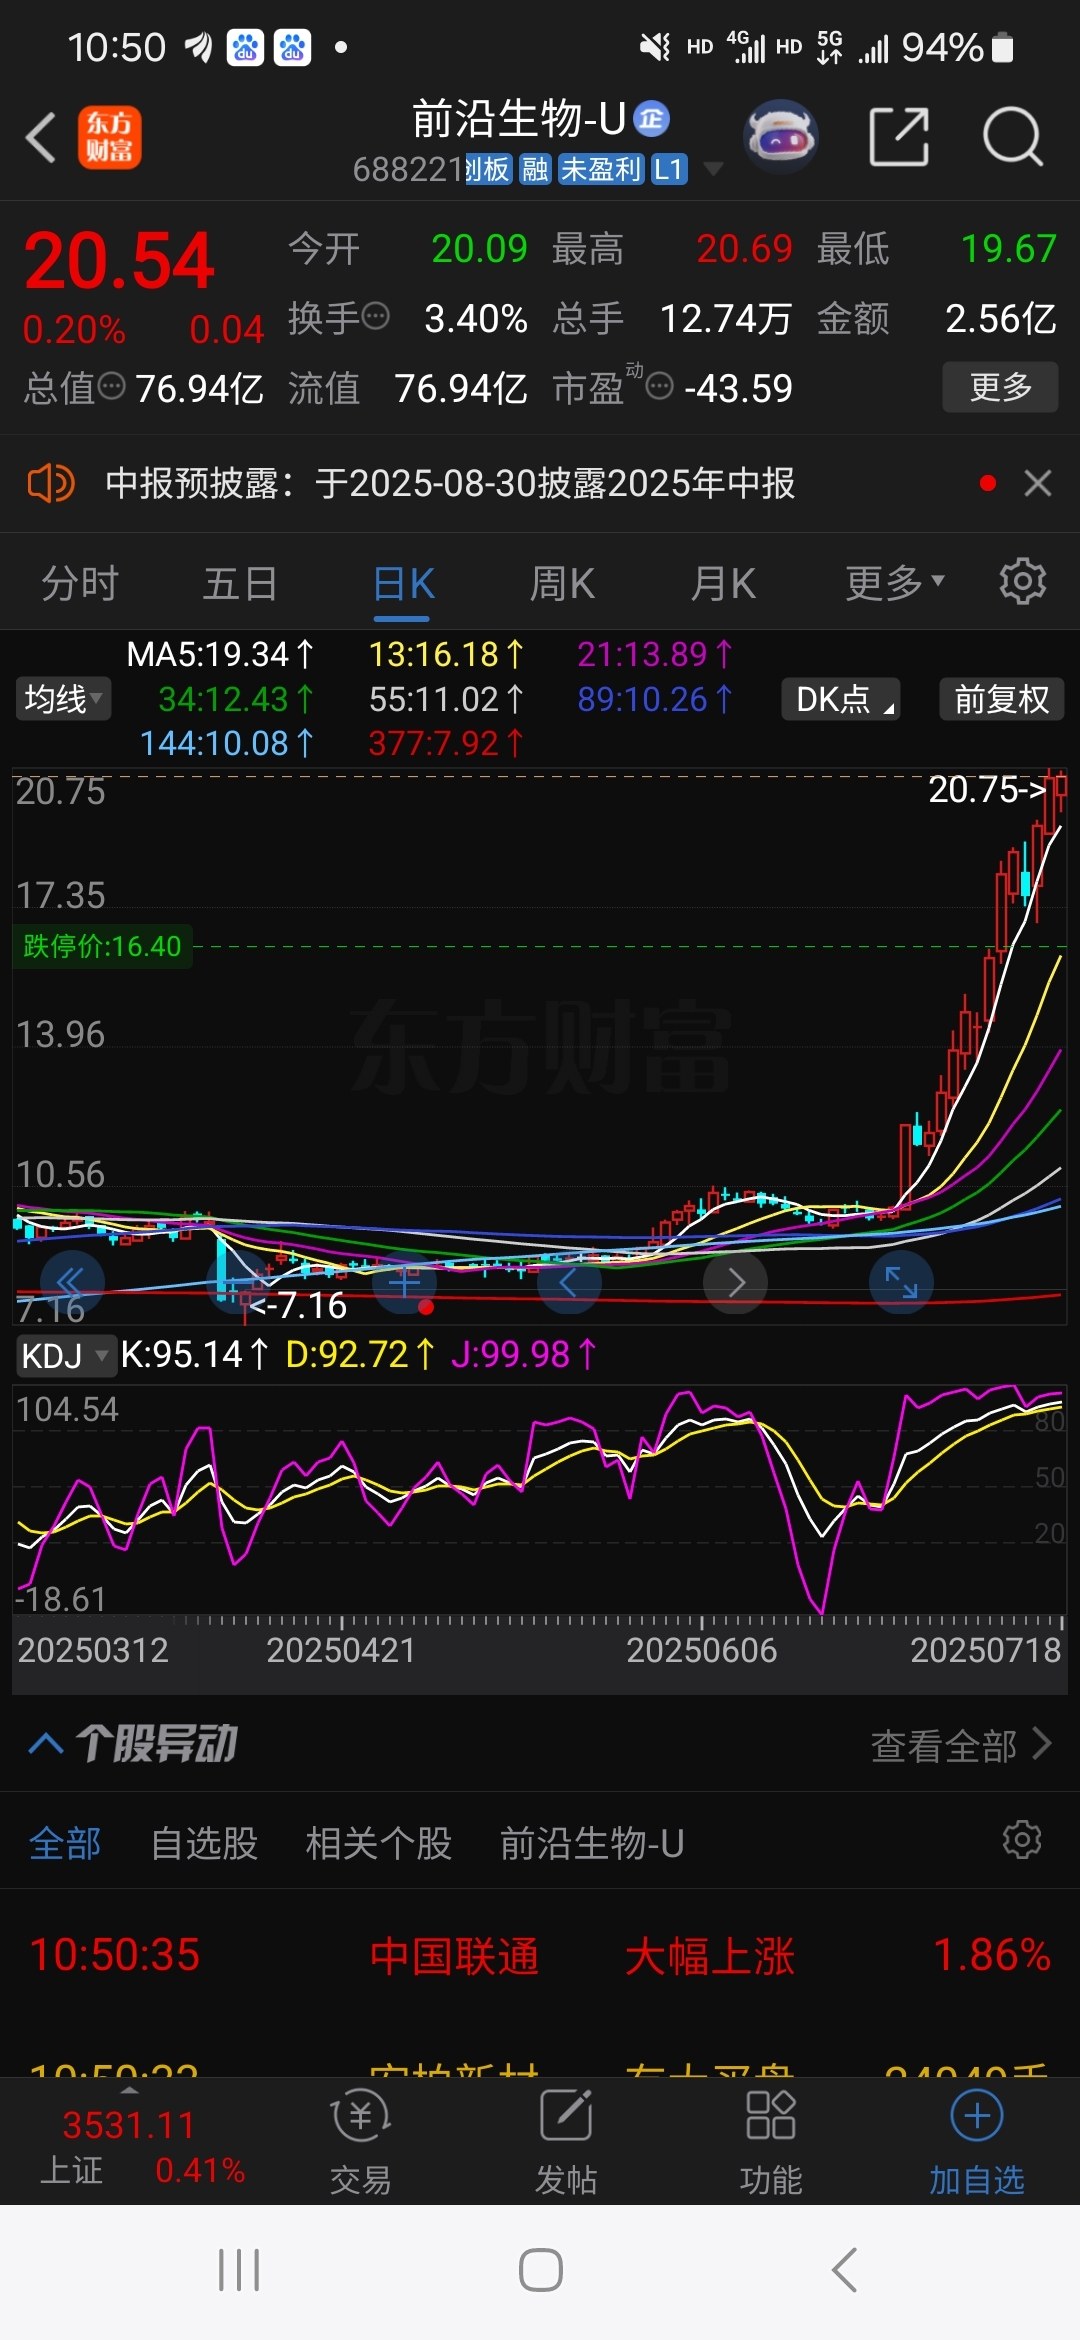Open the robot assistant avatar
Image resolution: width=1080 pixels, height=2340 pixels.
(x=781, y=136)
